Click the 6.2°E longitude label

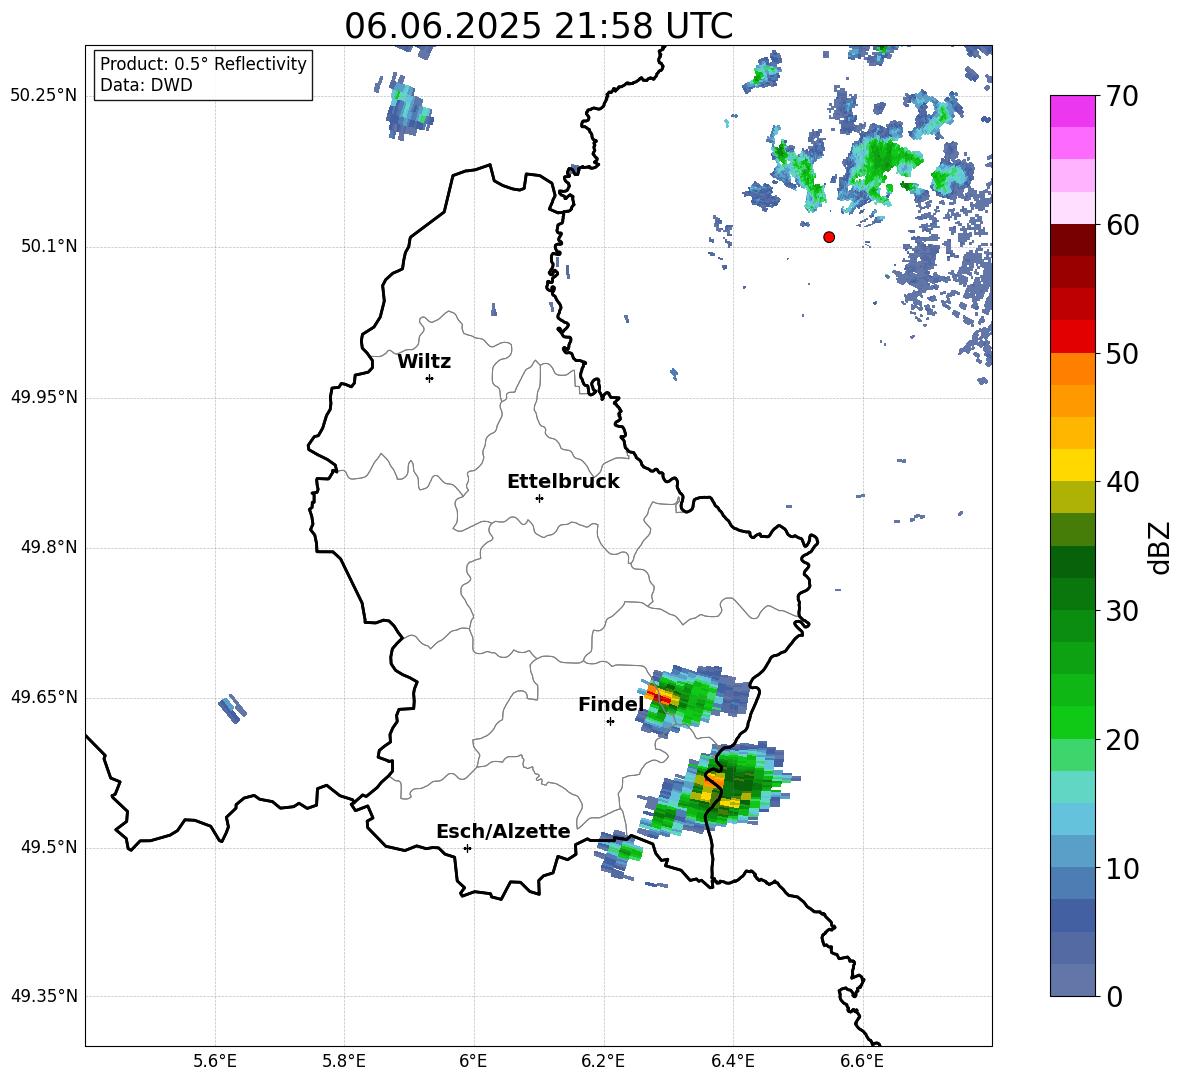[603, 1061]
